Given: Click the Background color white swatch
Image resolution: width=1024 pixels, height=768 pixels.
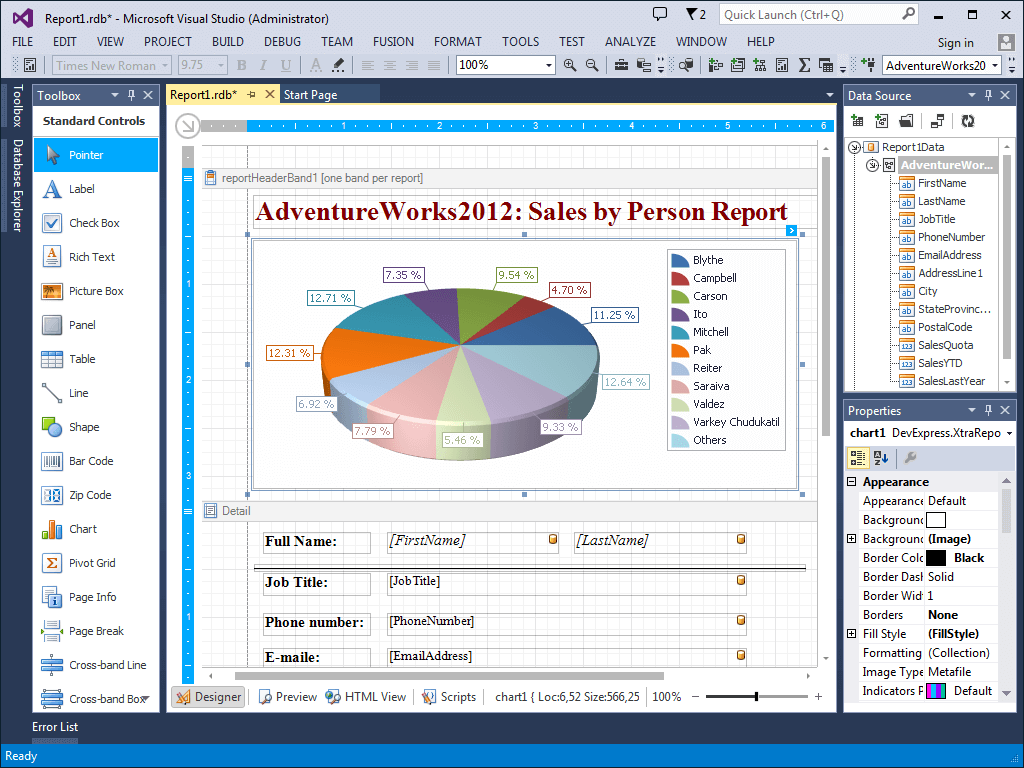Looking at the screenshot, I should 936,520.
